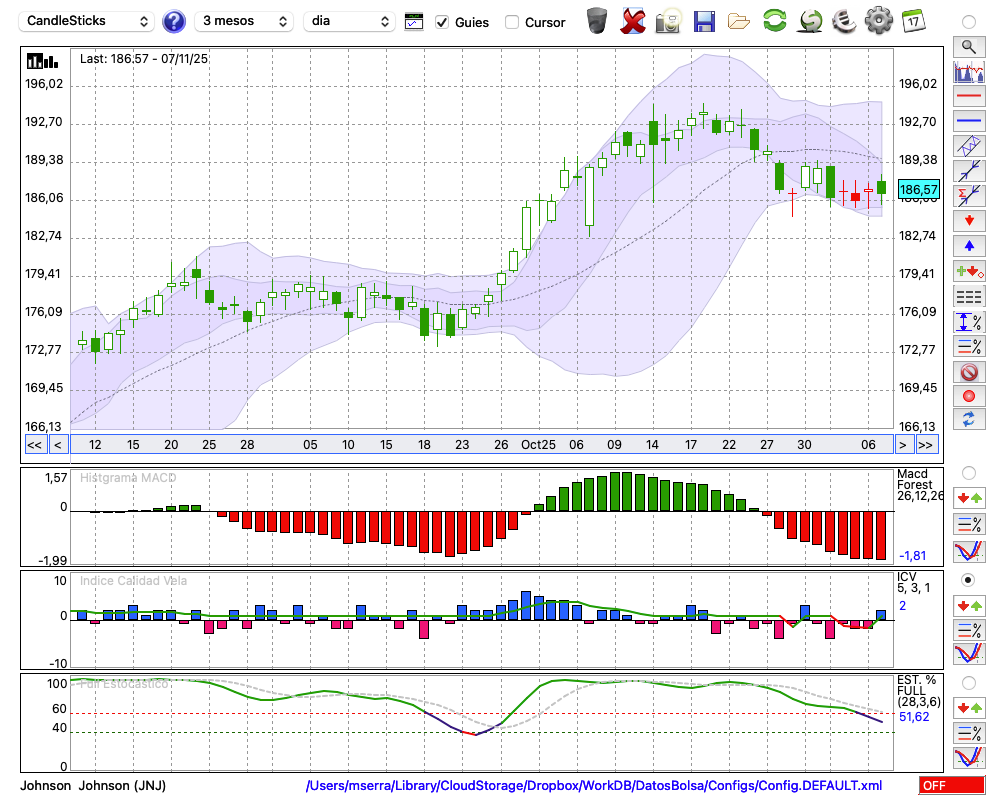Uncheck the Guies checkbox
Screen dimensions: 1000x800
pos(443,22)
